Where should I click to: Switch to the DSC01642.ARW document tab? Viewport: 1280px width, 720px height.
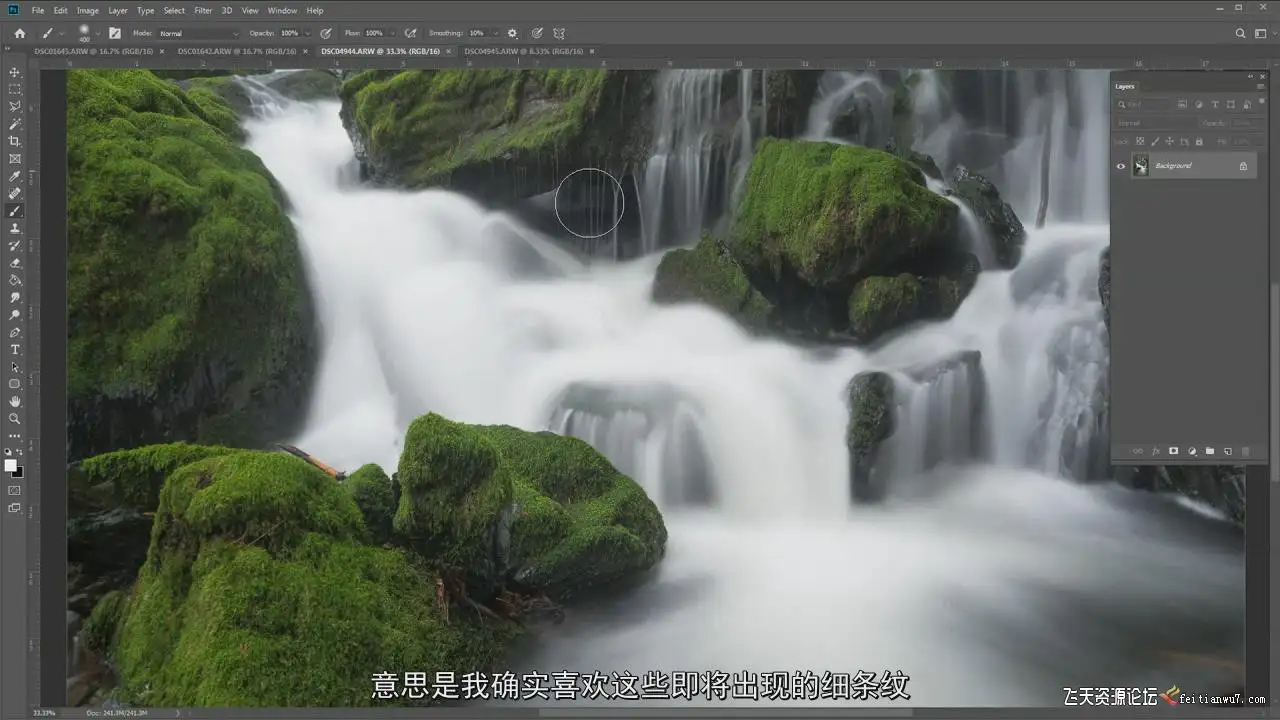pyautogui.click(x=236, y=51)
